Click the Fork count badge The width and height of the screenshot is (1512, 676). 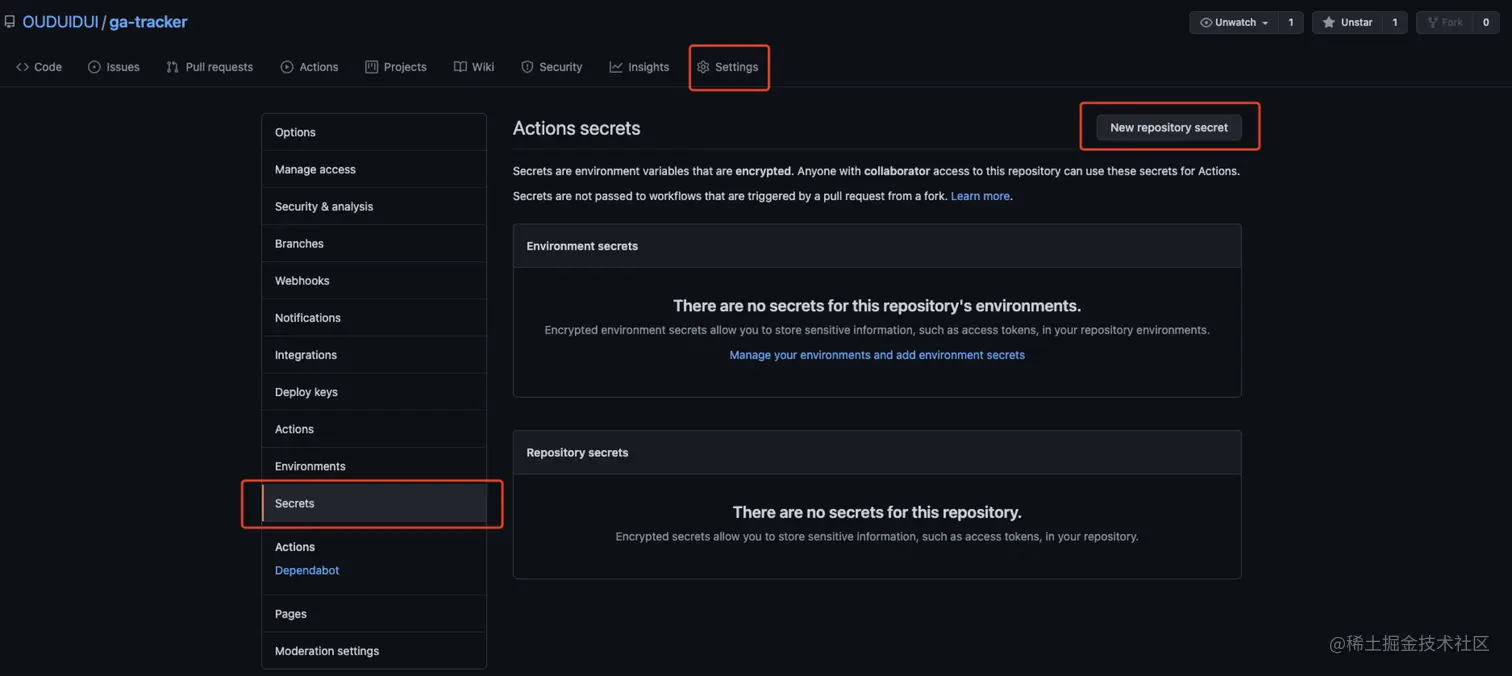(x=1485, y=22)
